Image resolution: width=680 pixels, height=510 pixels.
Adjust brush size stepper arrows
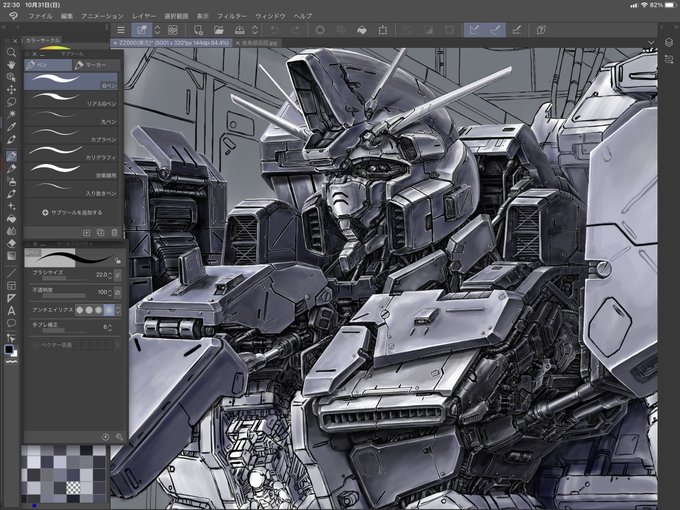[110, 275]
